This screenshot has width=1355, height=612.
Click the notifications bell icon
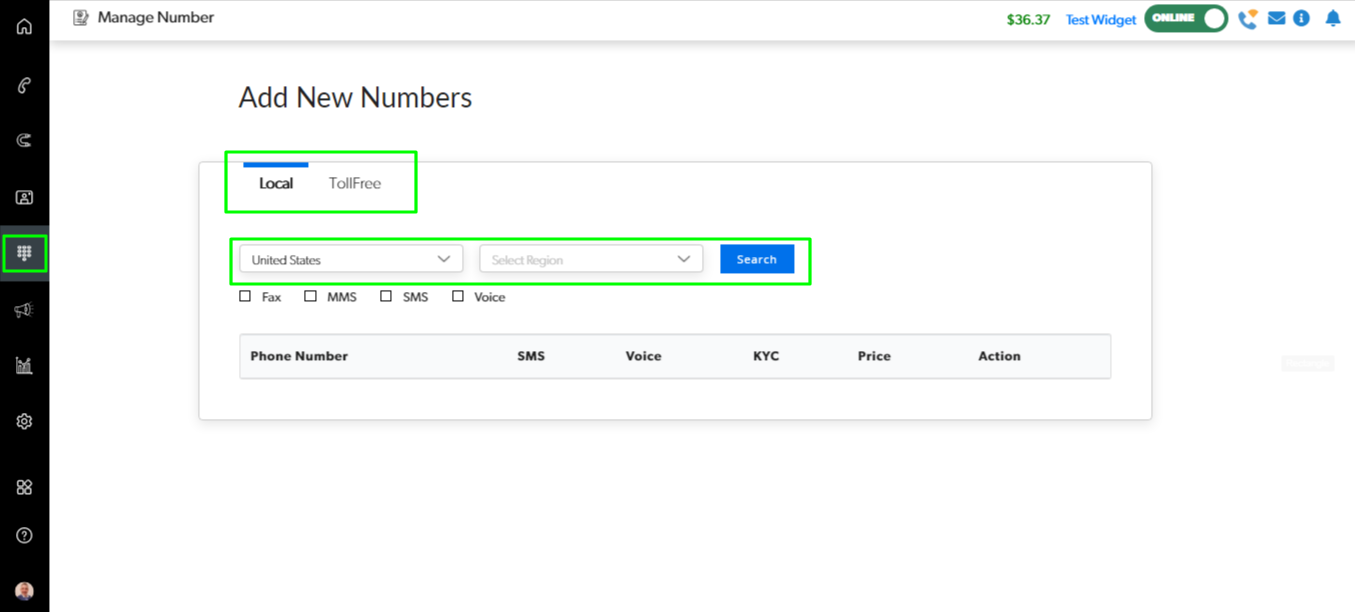pos(1333,19)
